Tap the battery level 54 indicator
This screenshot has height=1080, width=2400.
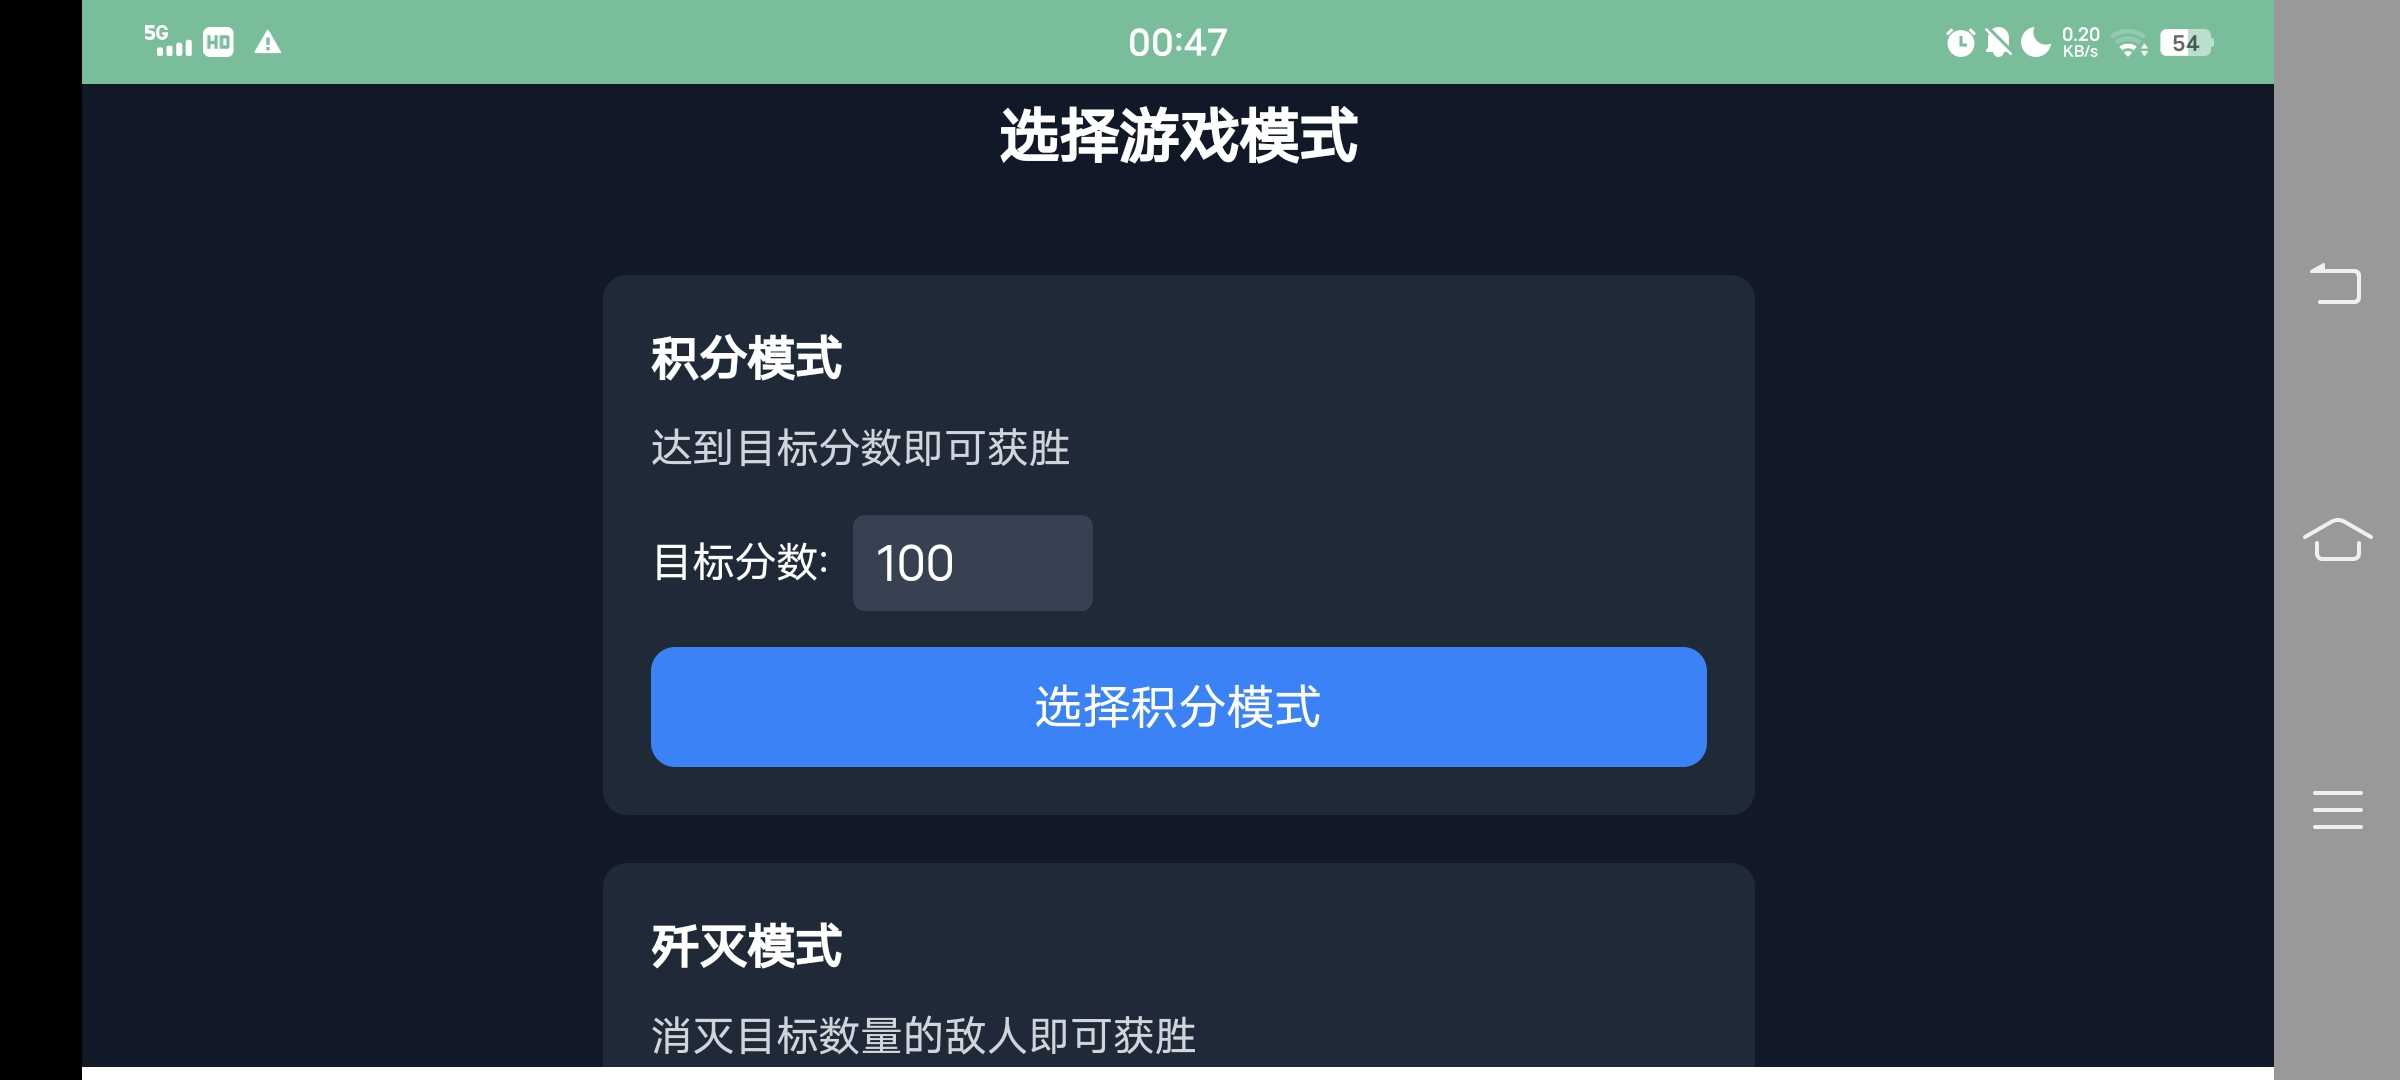click(x=2185, y=42)
